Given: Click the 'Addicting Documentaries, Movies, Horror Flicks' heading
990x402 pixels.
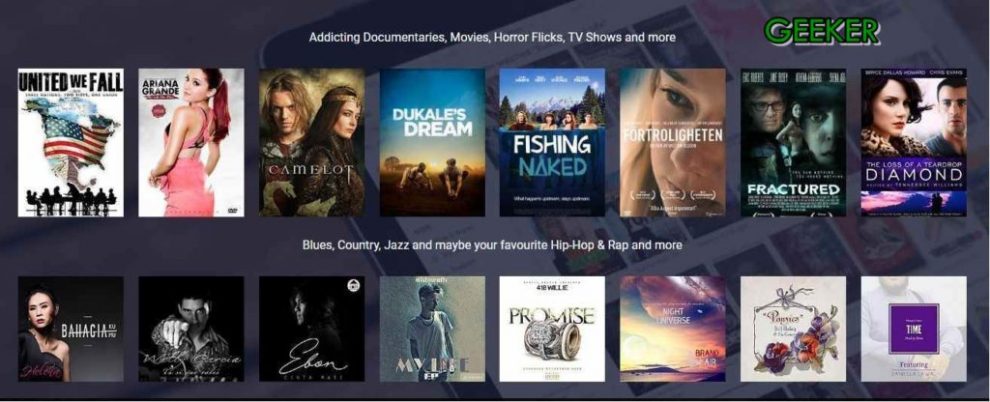Looking at the screenshot, I should [x=492, y=37].
